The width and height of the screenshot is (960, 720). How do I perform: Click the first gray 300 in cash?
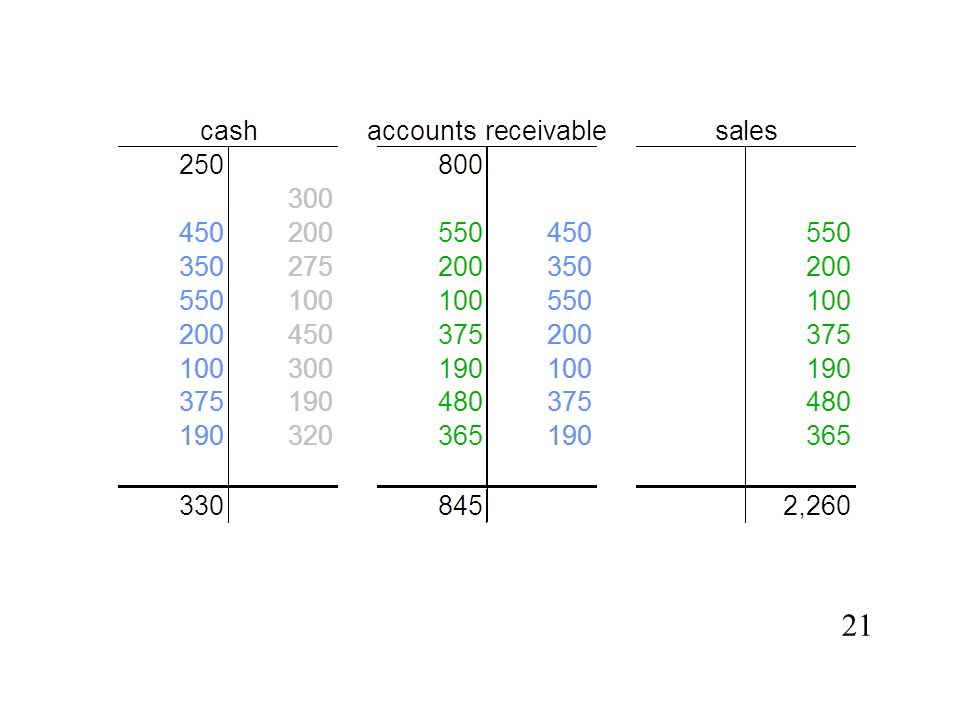coord(310,198)
